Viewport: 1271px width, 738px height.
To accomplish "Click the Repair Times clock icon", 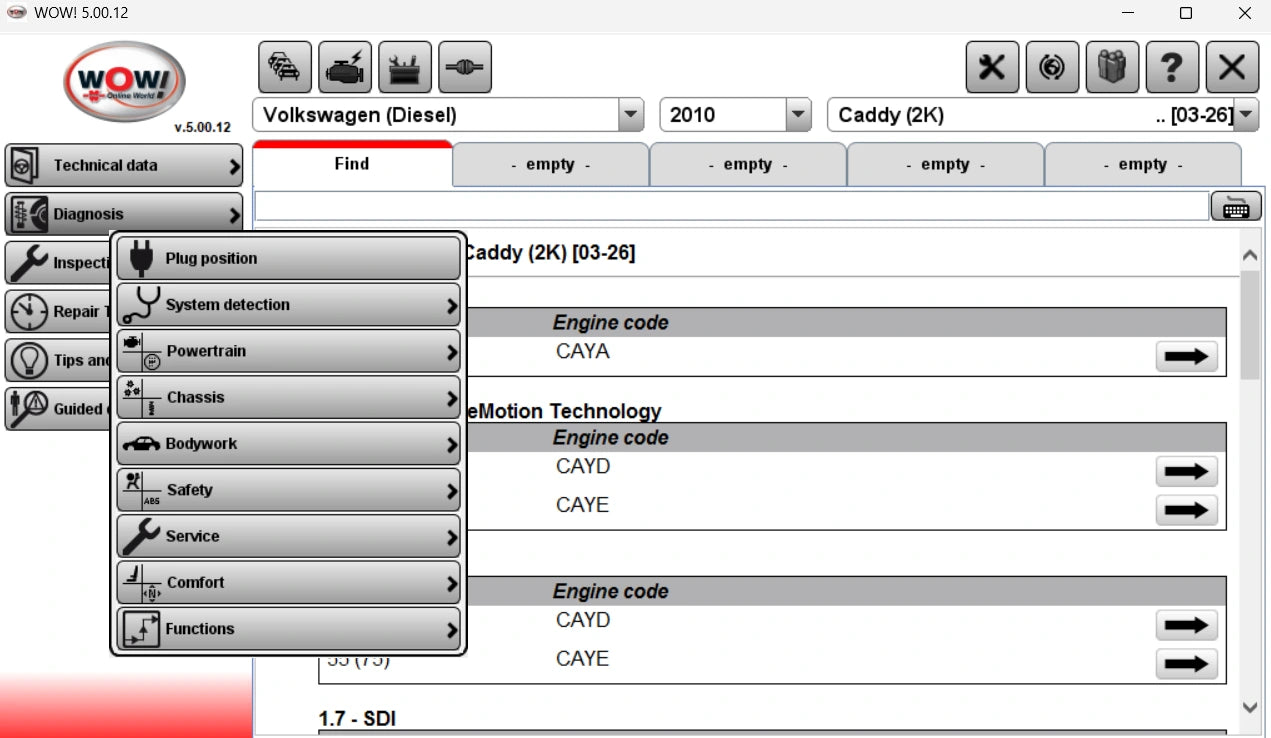I will point(28,311).
